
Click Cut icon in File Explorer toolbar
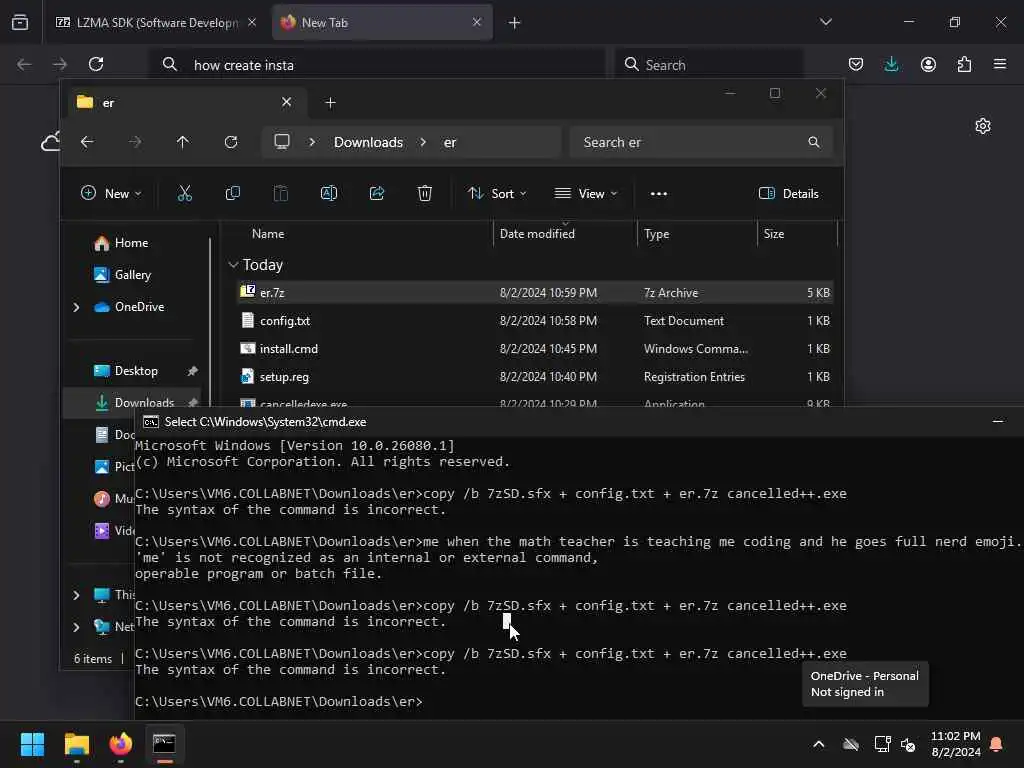click(185, 193)
